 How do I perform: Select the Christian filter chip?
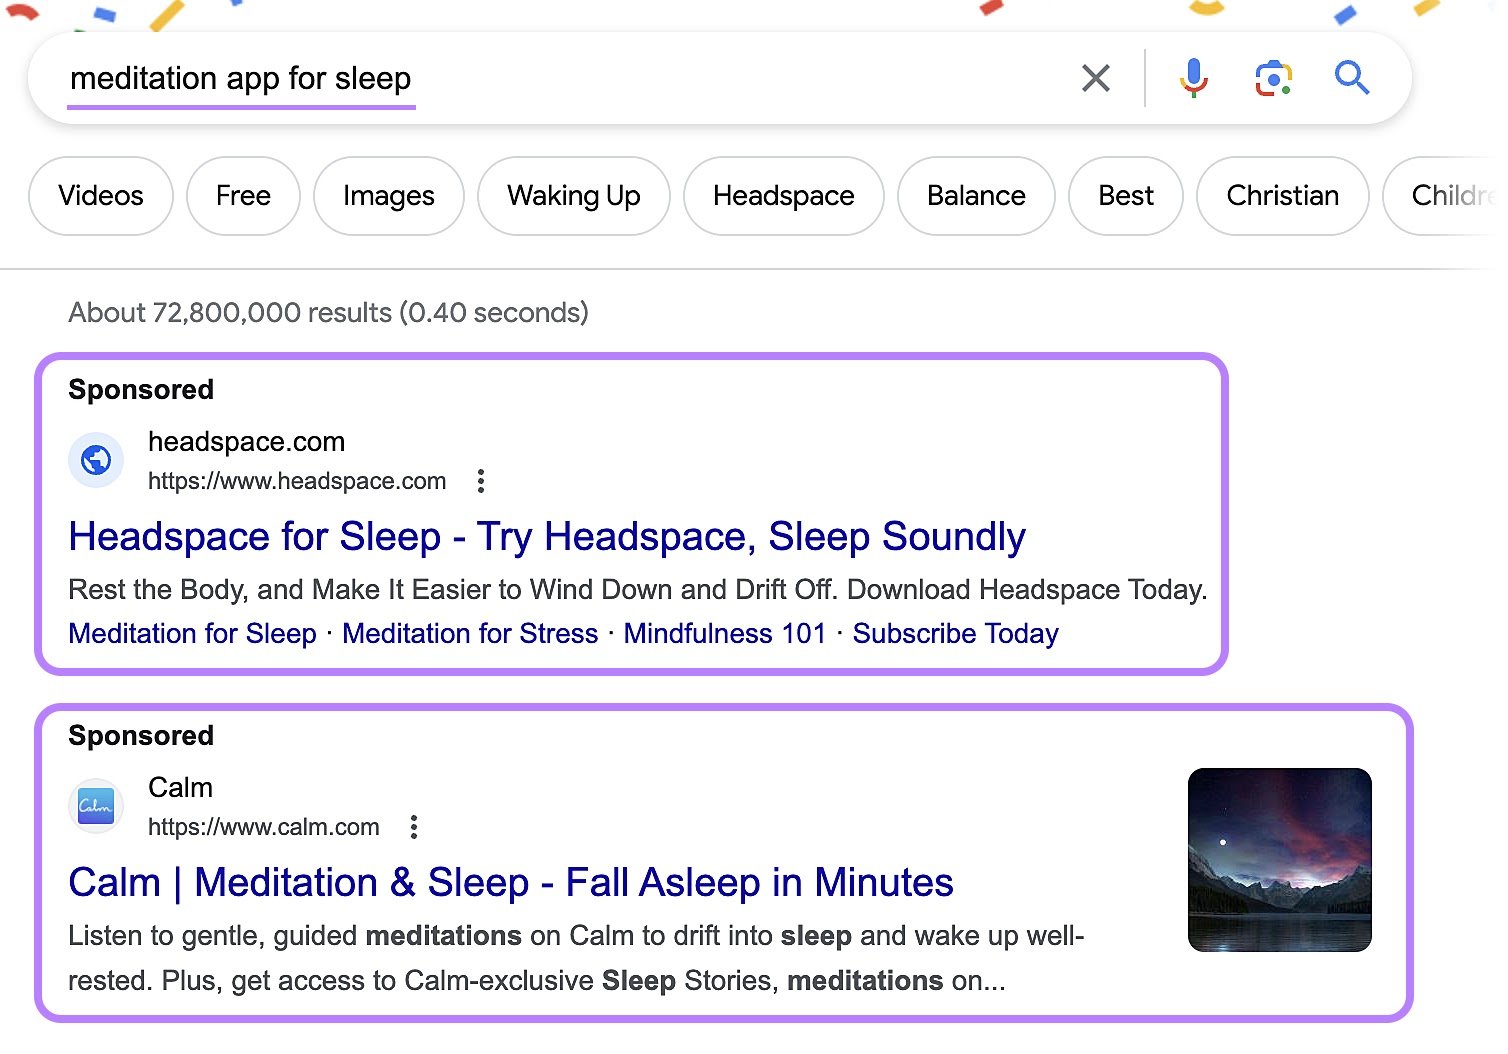coord(1281,196)
